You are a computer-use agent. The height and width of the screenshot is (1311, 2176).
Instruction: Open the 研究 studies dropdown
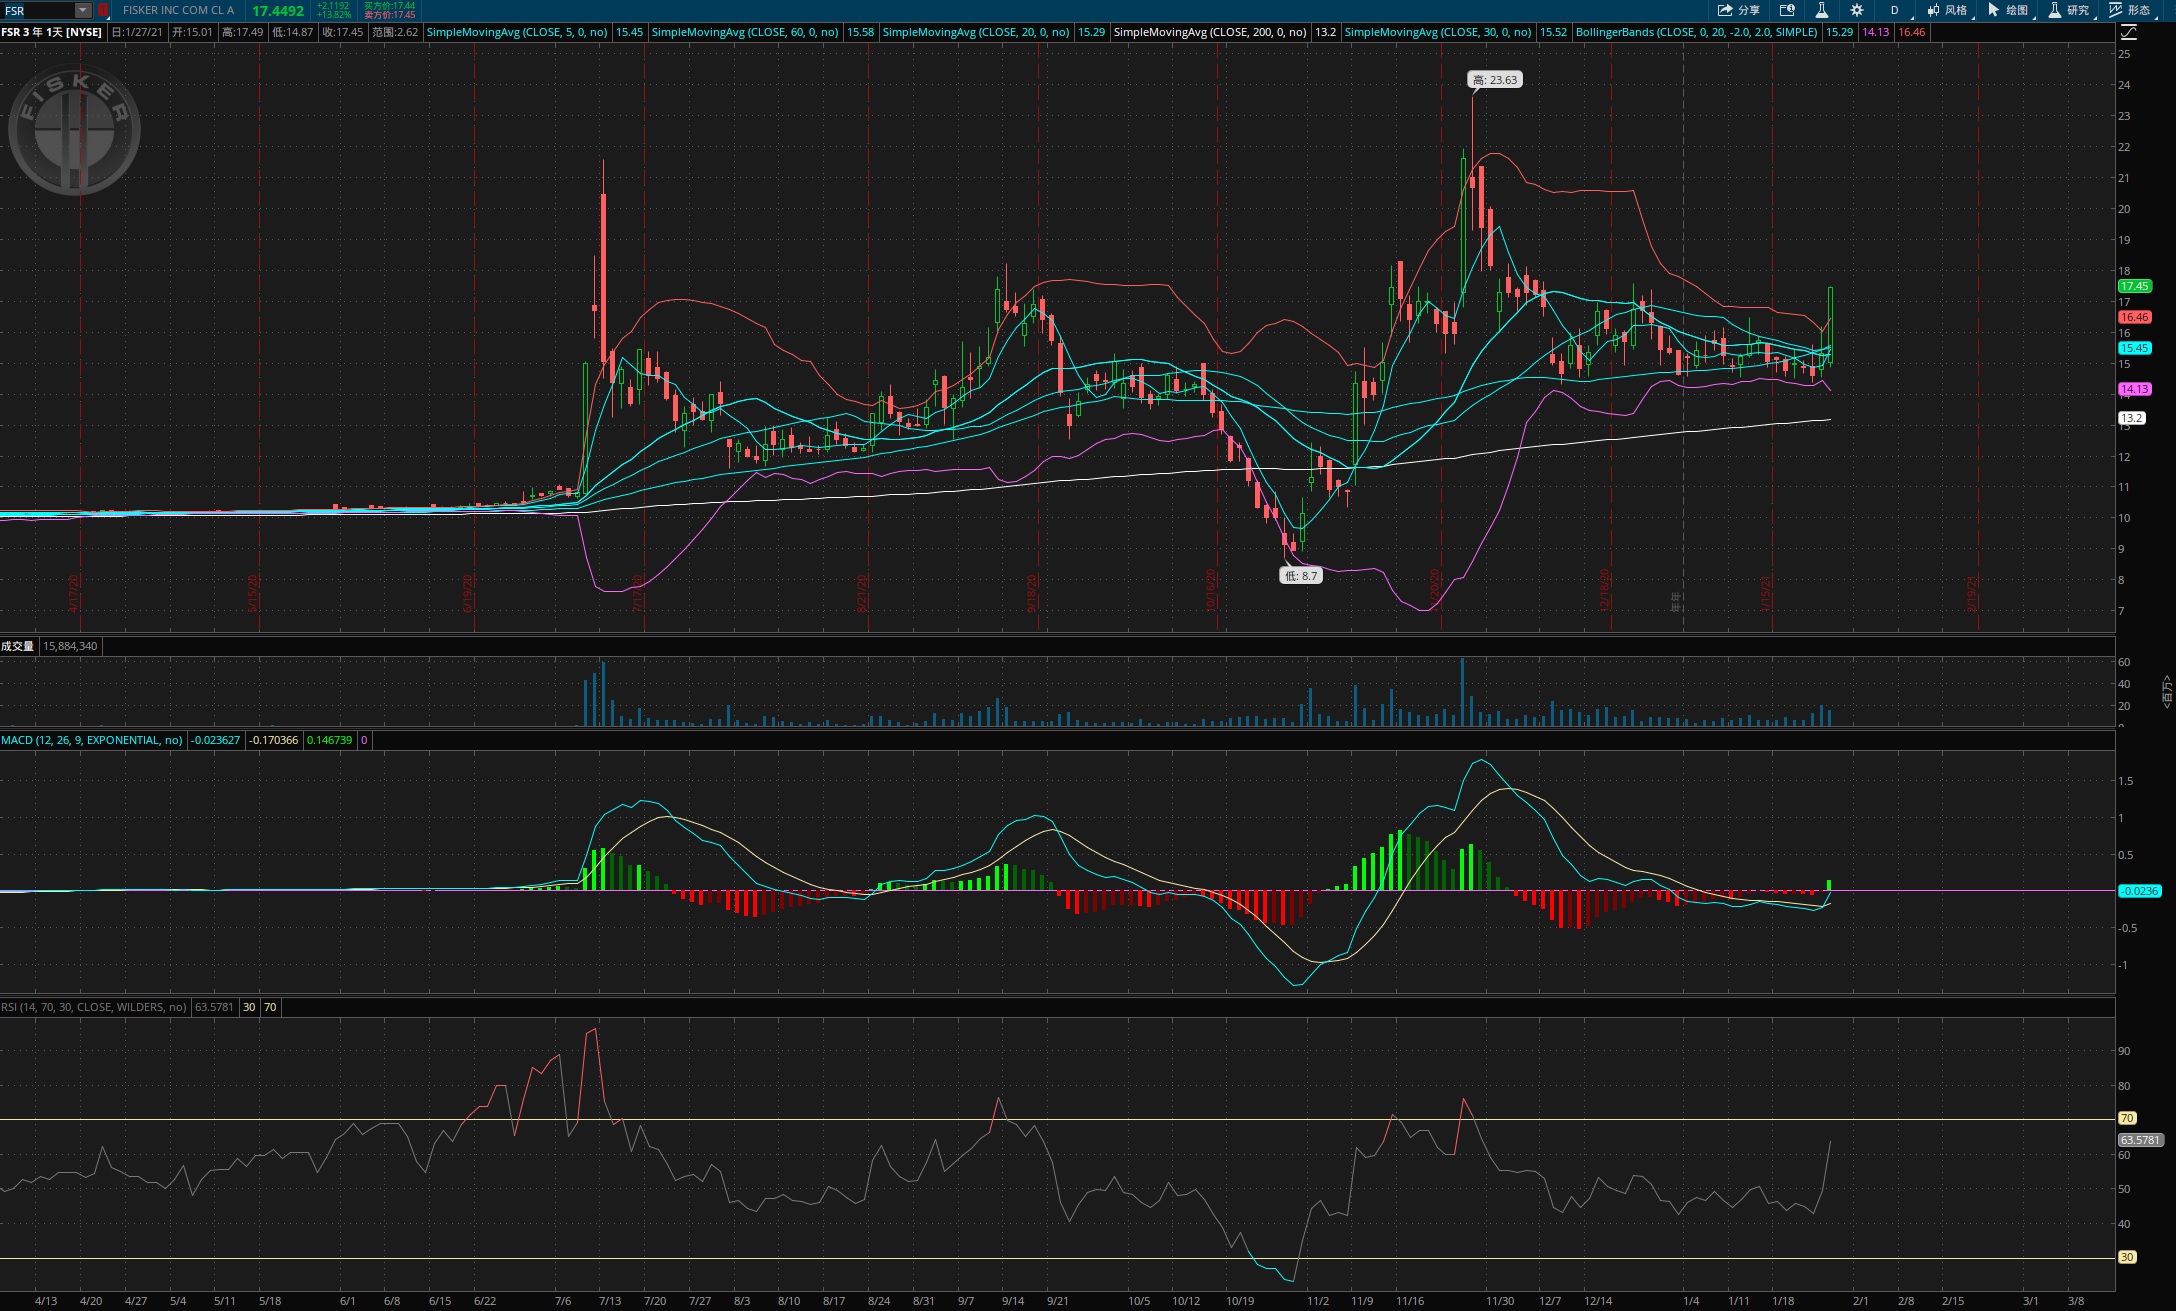point(2069,10)
